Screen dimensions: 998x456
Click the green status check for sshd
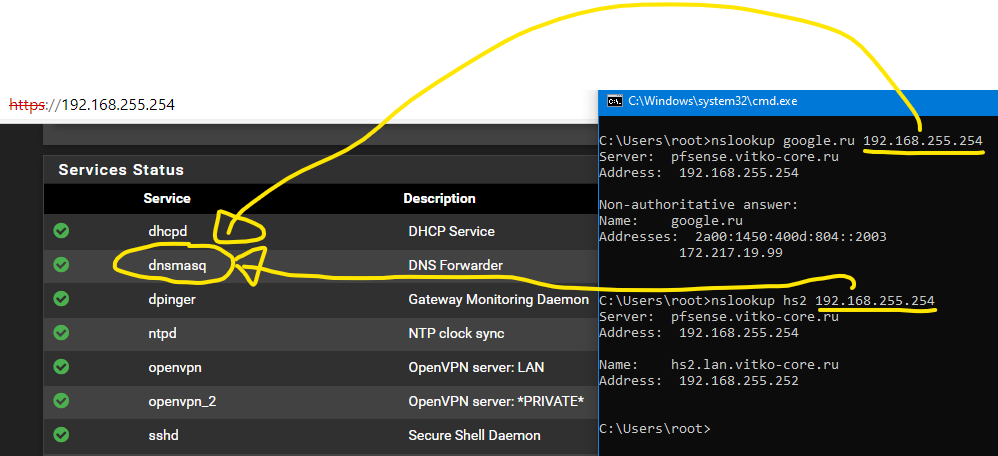pyautogui.click(x=61, y=435)
